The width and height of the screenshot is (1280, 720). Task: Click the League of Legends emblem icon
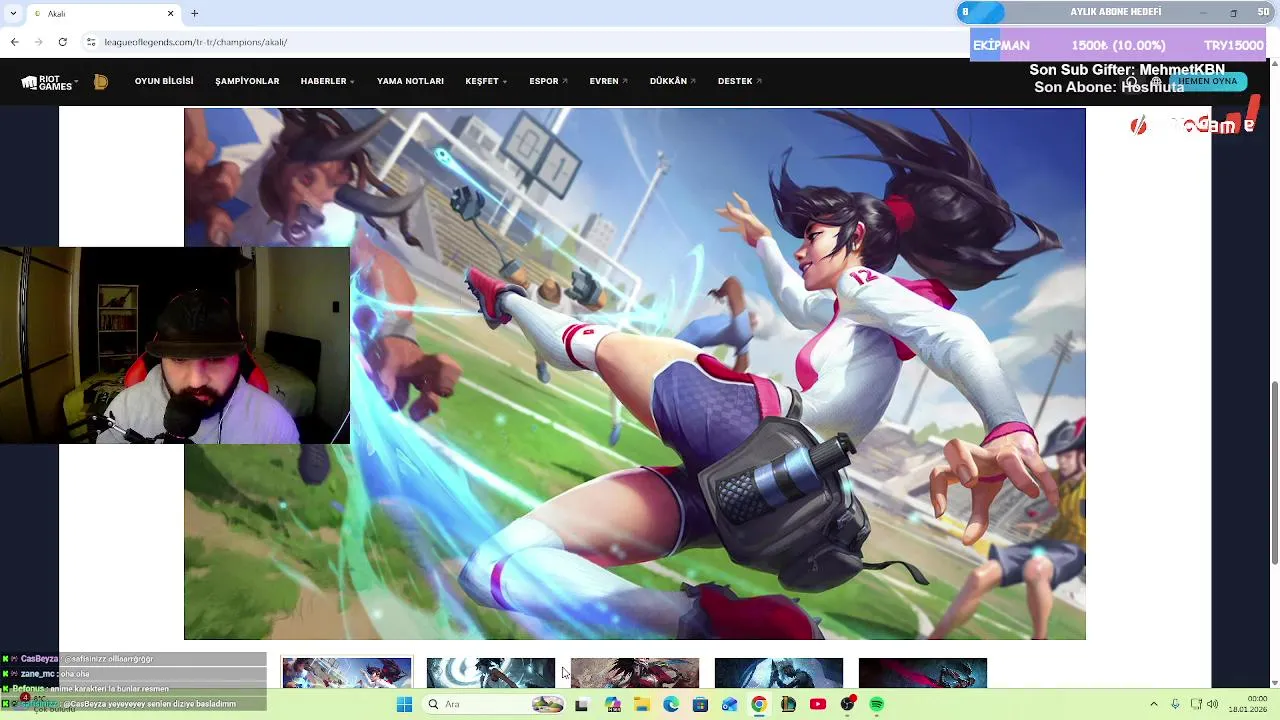[x=101, y=82]
